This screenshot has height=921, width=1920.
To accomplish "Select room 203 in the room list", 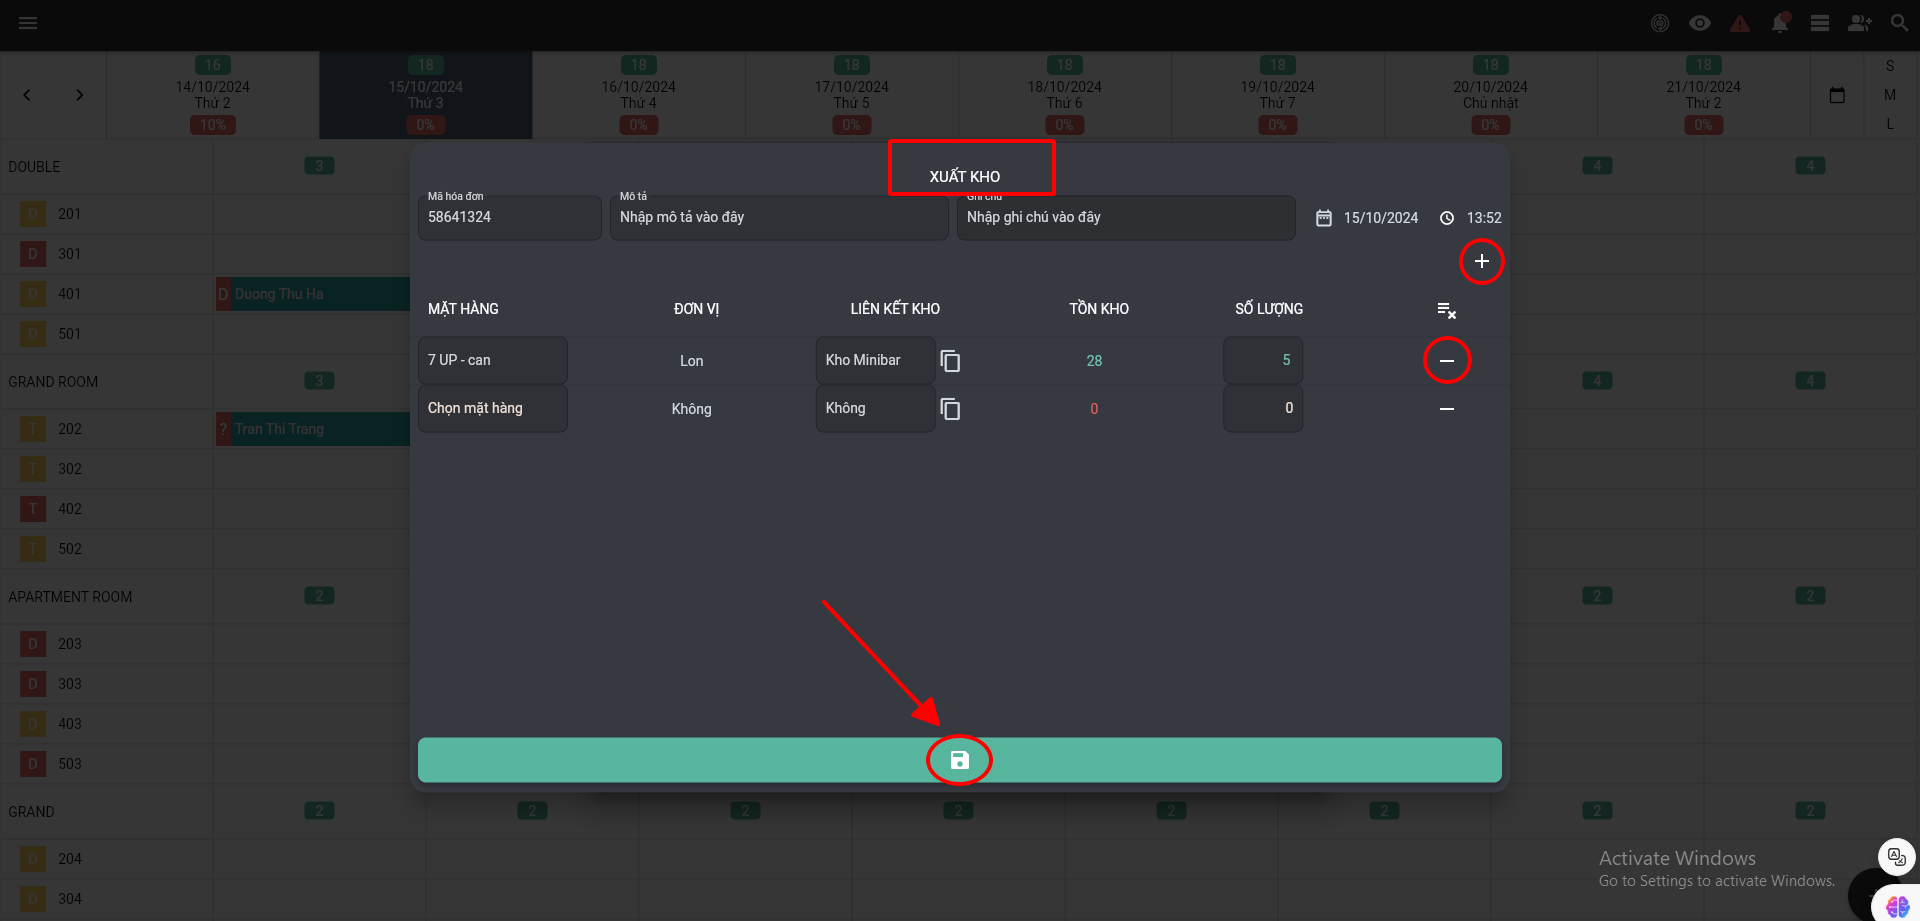I will (69, 644).
